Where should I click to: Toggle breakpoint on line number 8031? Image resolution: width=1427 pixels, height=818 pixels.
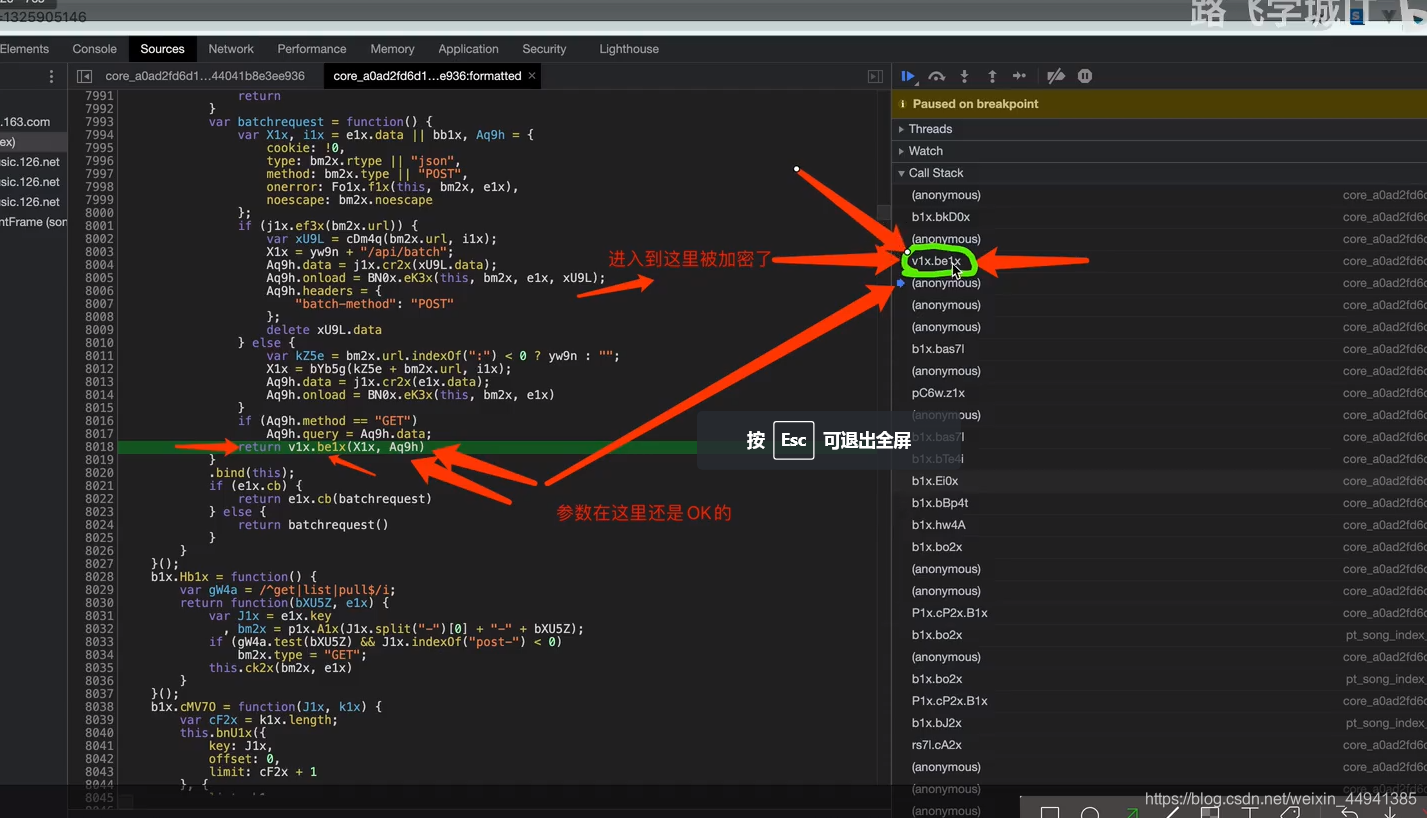[x=99, y=616]
